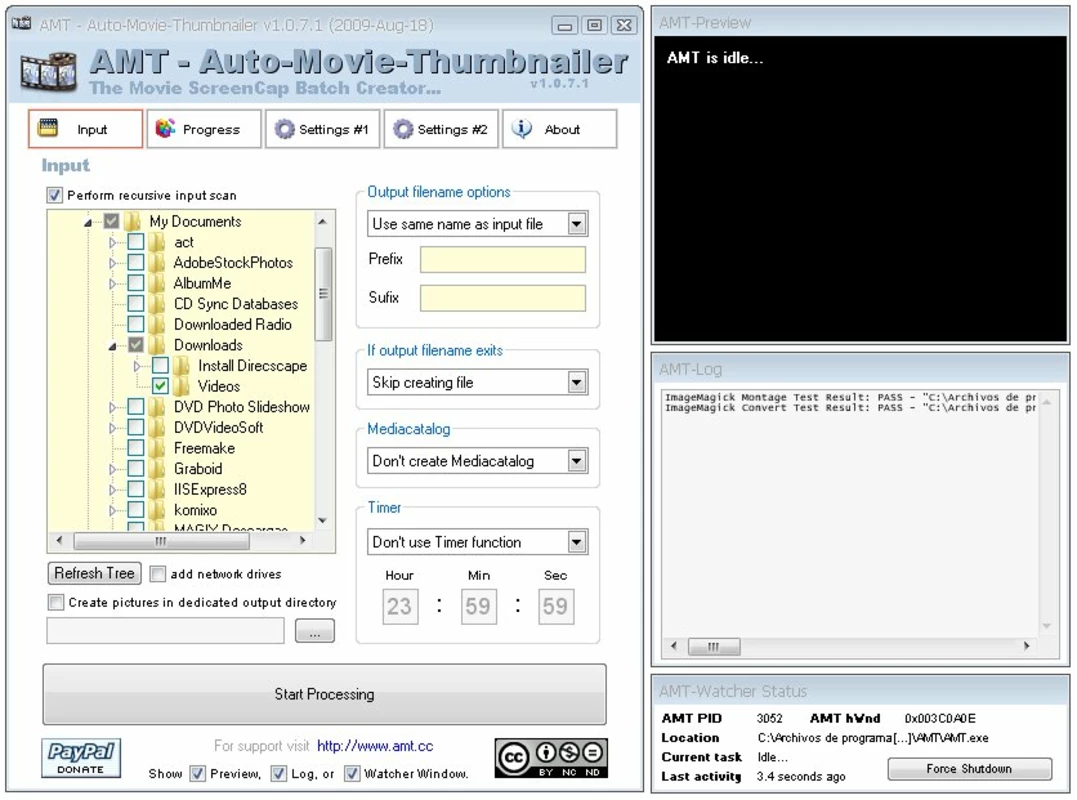
Task: Toggle Show Watcher Window checkbox
Action: [352, 773]
